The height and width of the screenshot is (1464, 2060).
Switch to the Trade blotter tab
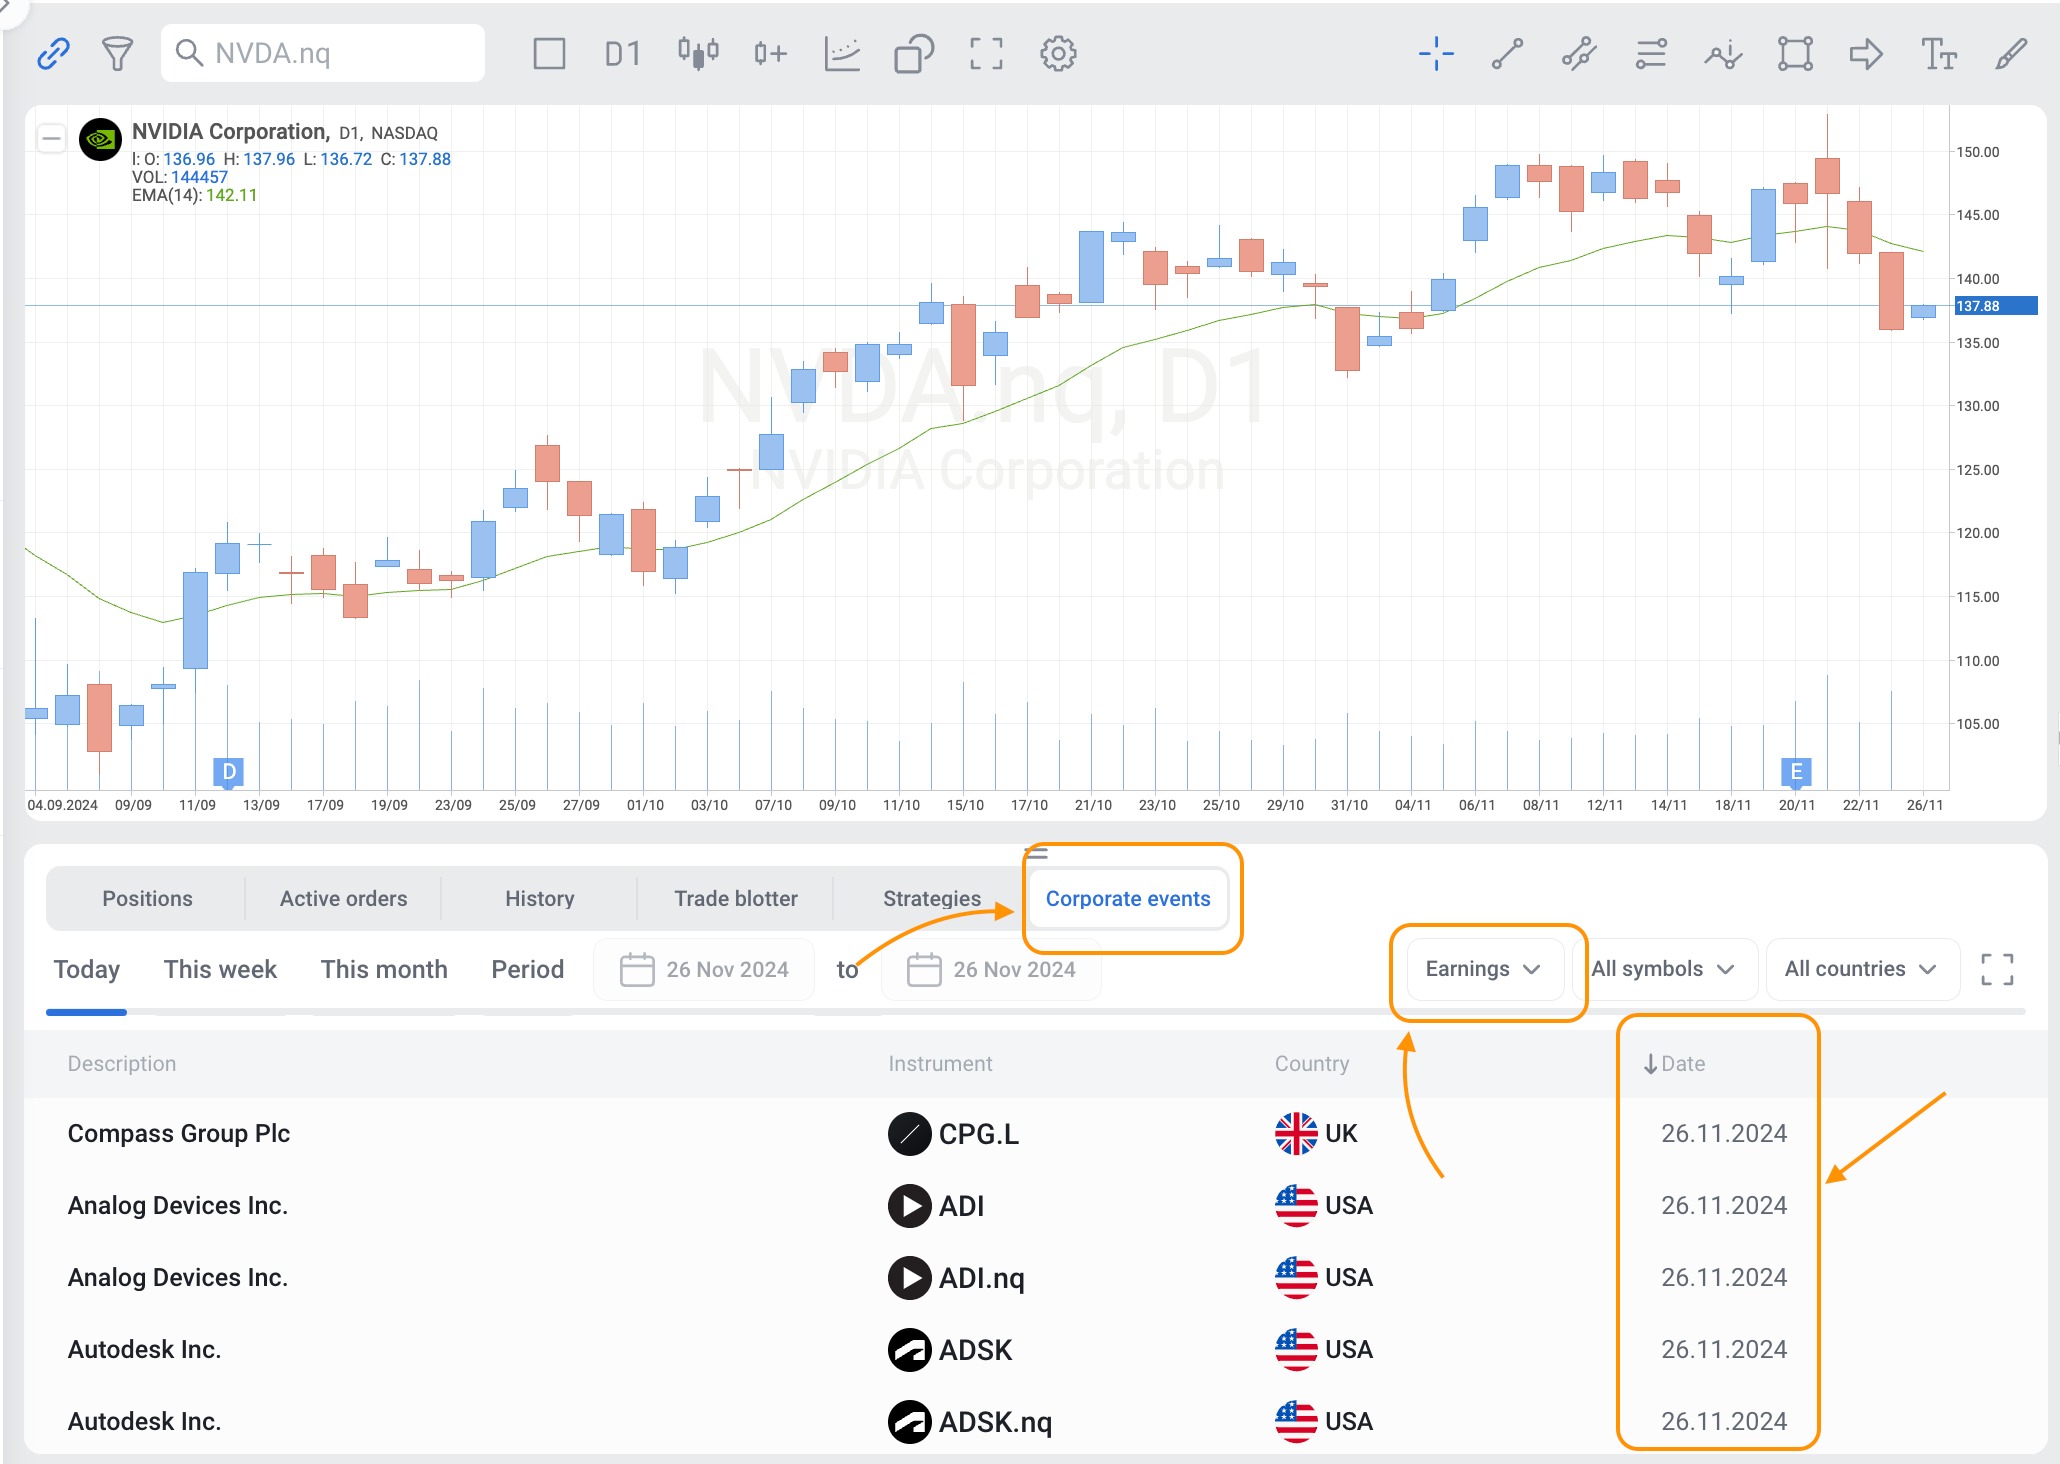click(735, 898)
